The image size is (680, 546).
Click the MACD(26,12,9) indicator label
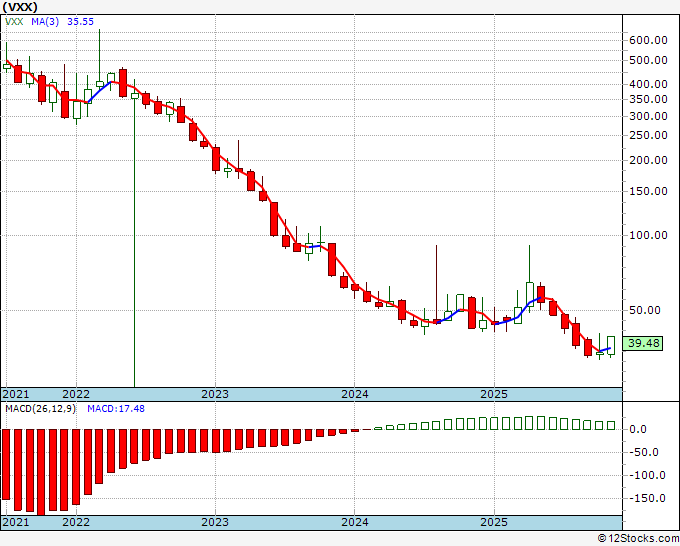[x=40, y=409]
